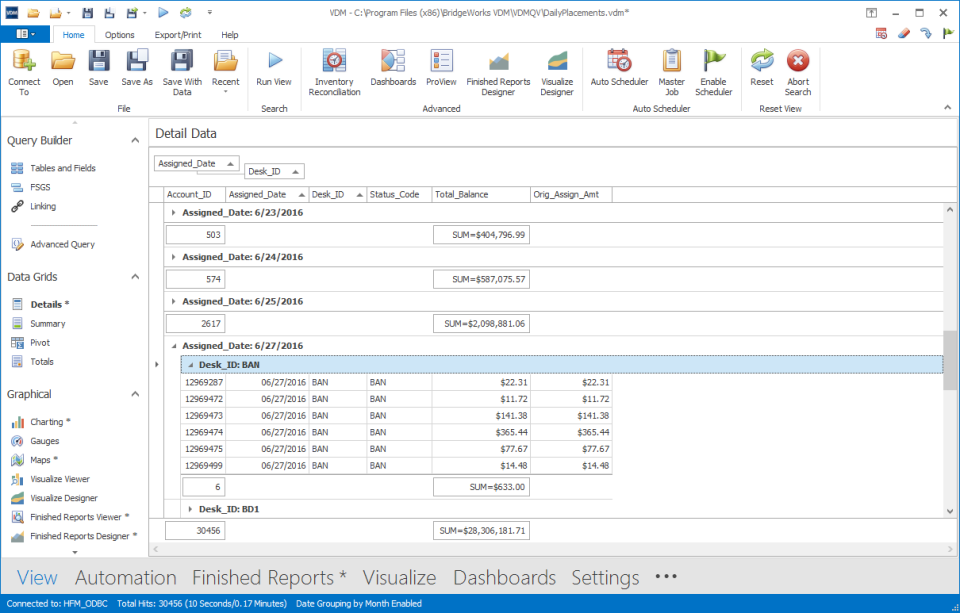The height and width of the screenshot is (613, 960).
Task: Switch to the Options ribbon tab
Action: pyautogui.click(x=119, y=34)
